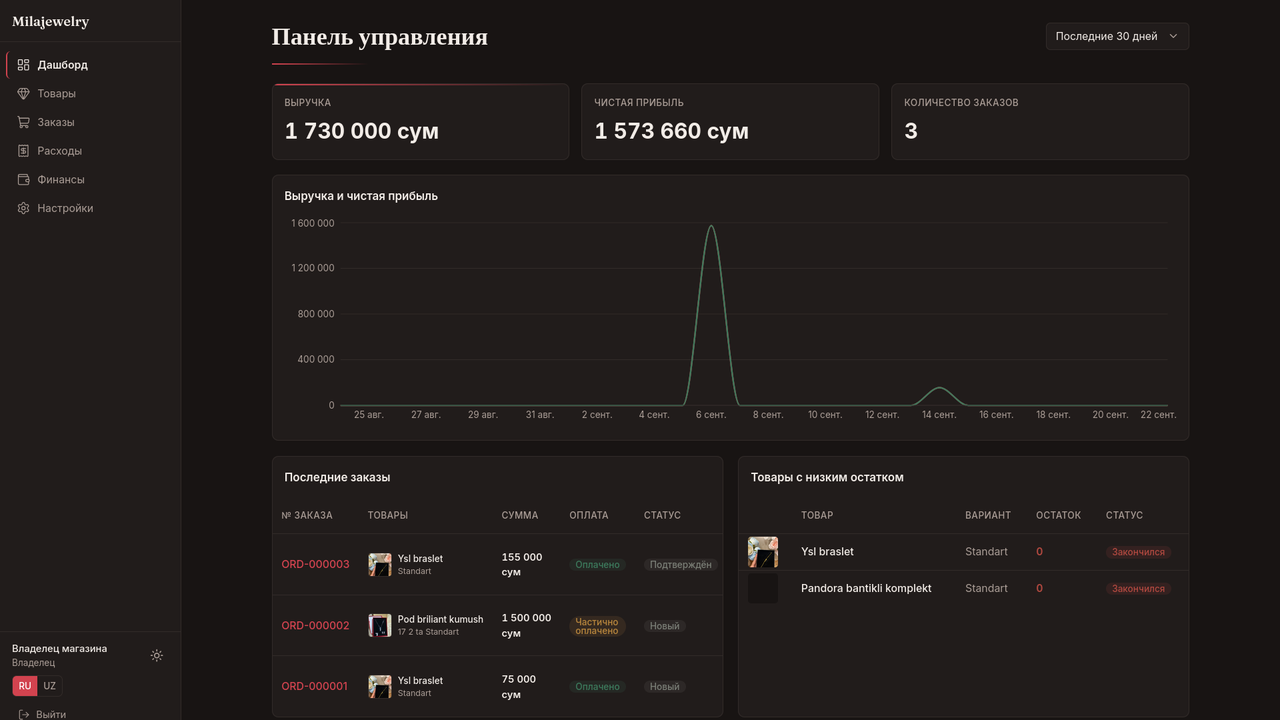Click the Подтверждён status badge
The image size is (1280, 720).
point(681,565)
